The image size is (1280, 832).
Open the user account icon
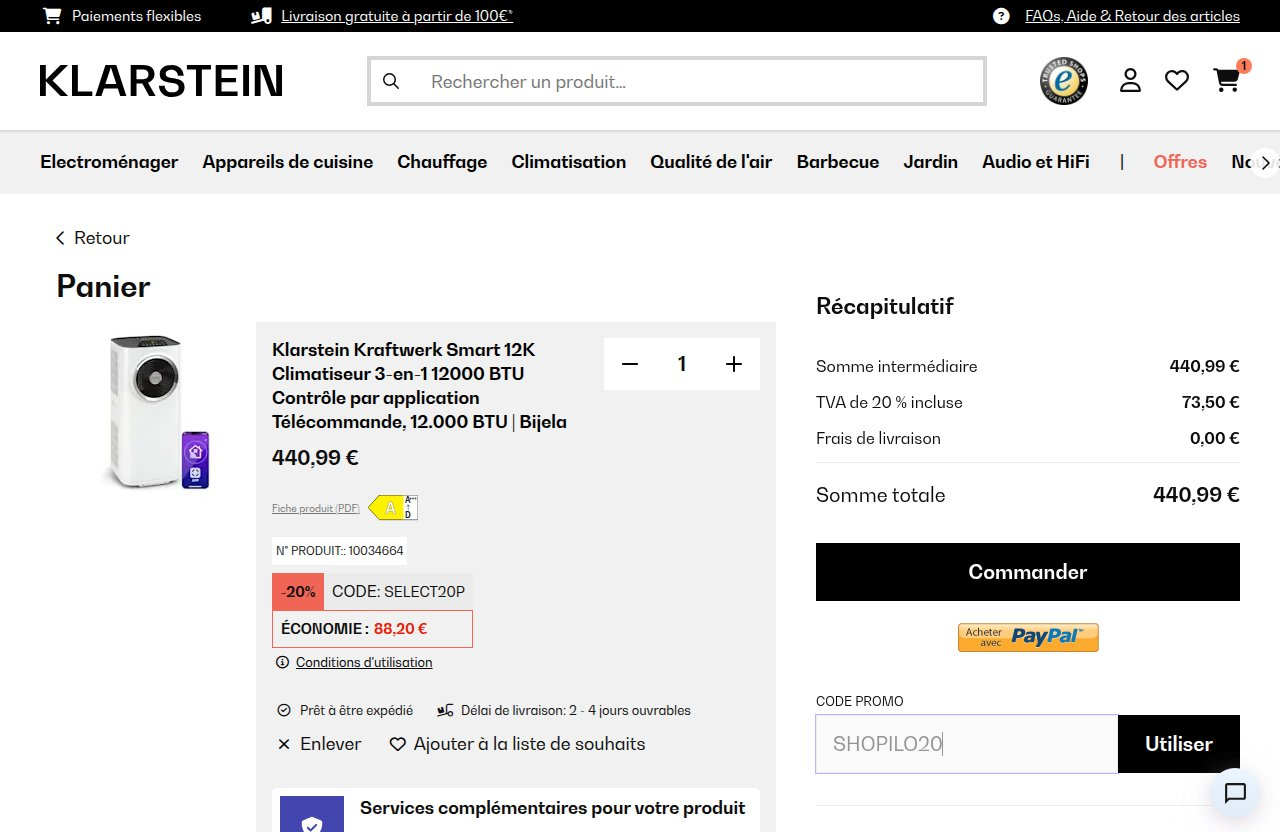(1130, 80)
